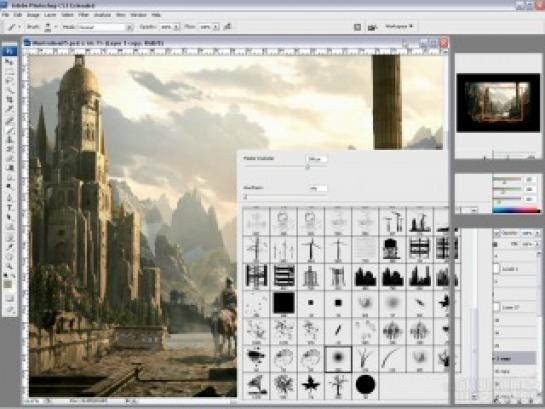Select the Rectangular Marquee tool
This screenshot has height=409, width=545.
coord(9,71)
